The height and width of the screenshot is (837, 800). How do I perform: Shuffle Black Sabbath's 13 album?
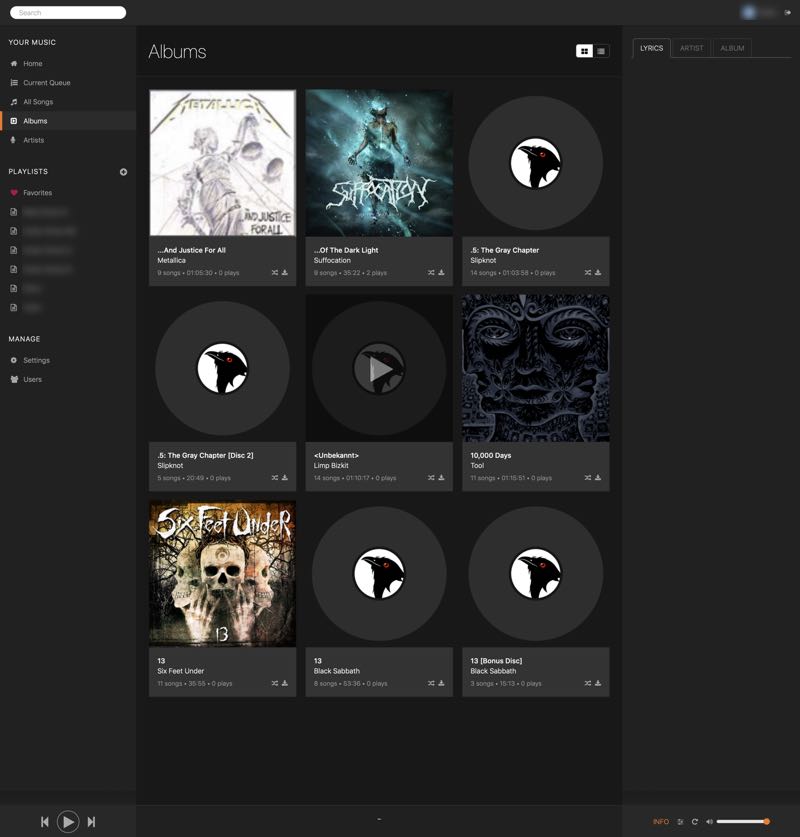coord(431,683)
